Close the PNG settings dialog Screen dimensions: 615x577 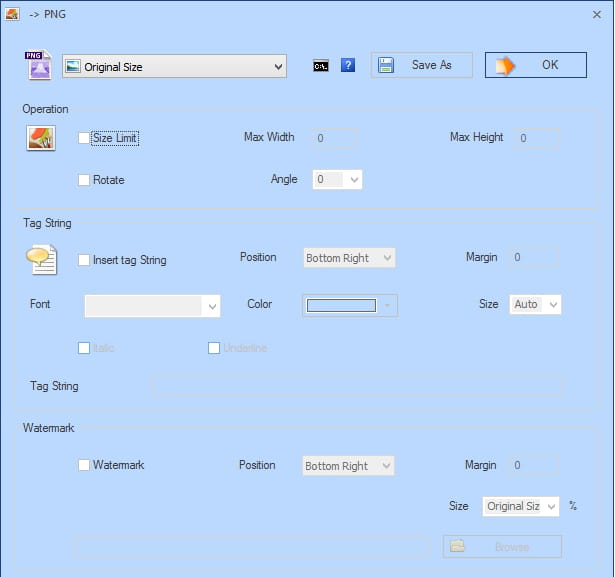[x=597, y=15]
